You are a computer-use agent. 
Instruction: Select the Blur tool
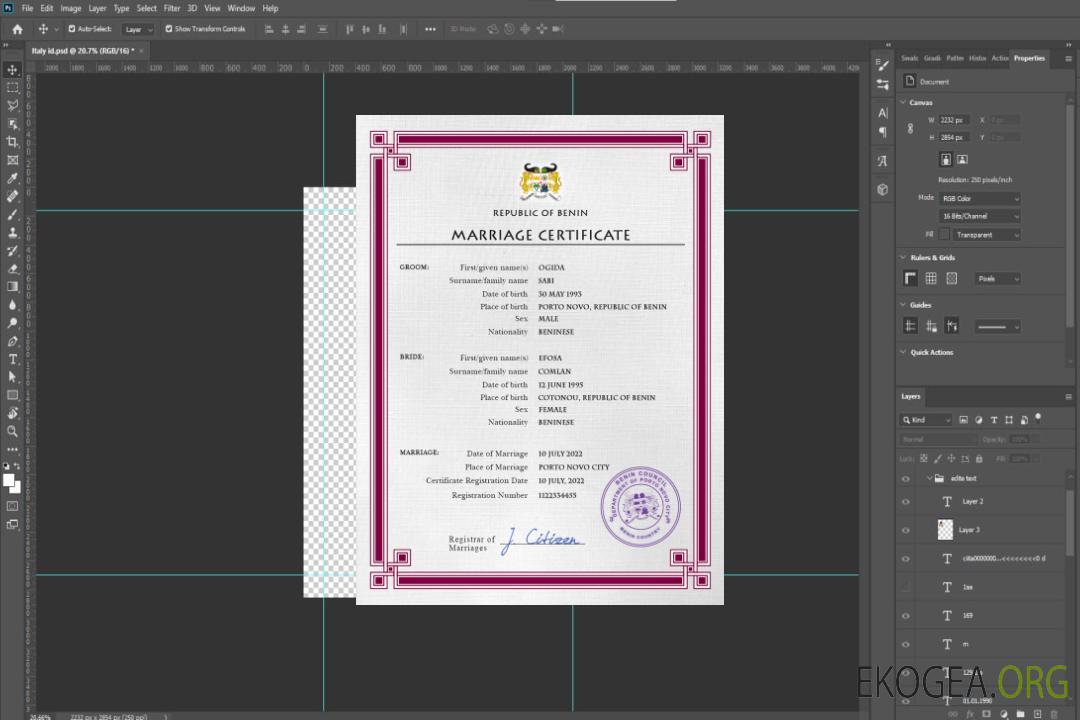click(x=12, y=305)
